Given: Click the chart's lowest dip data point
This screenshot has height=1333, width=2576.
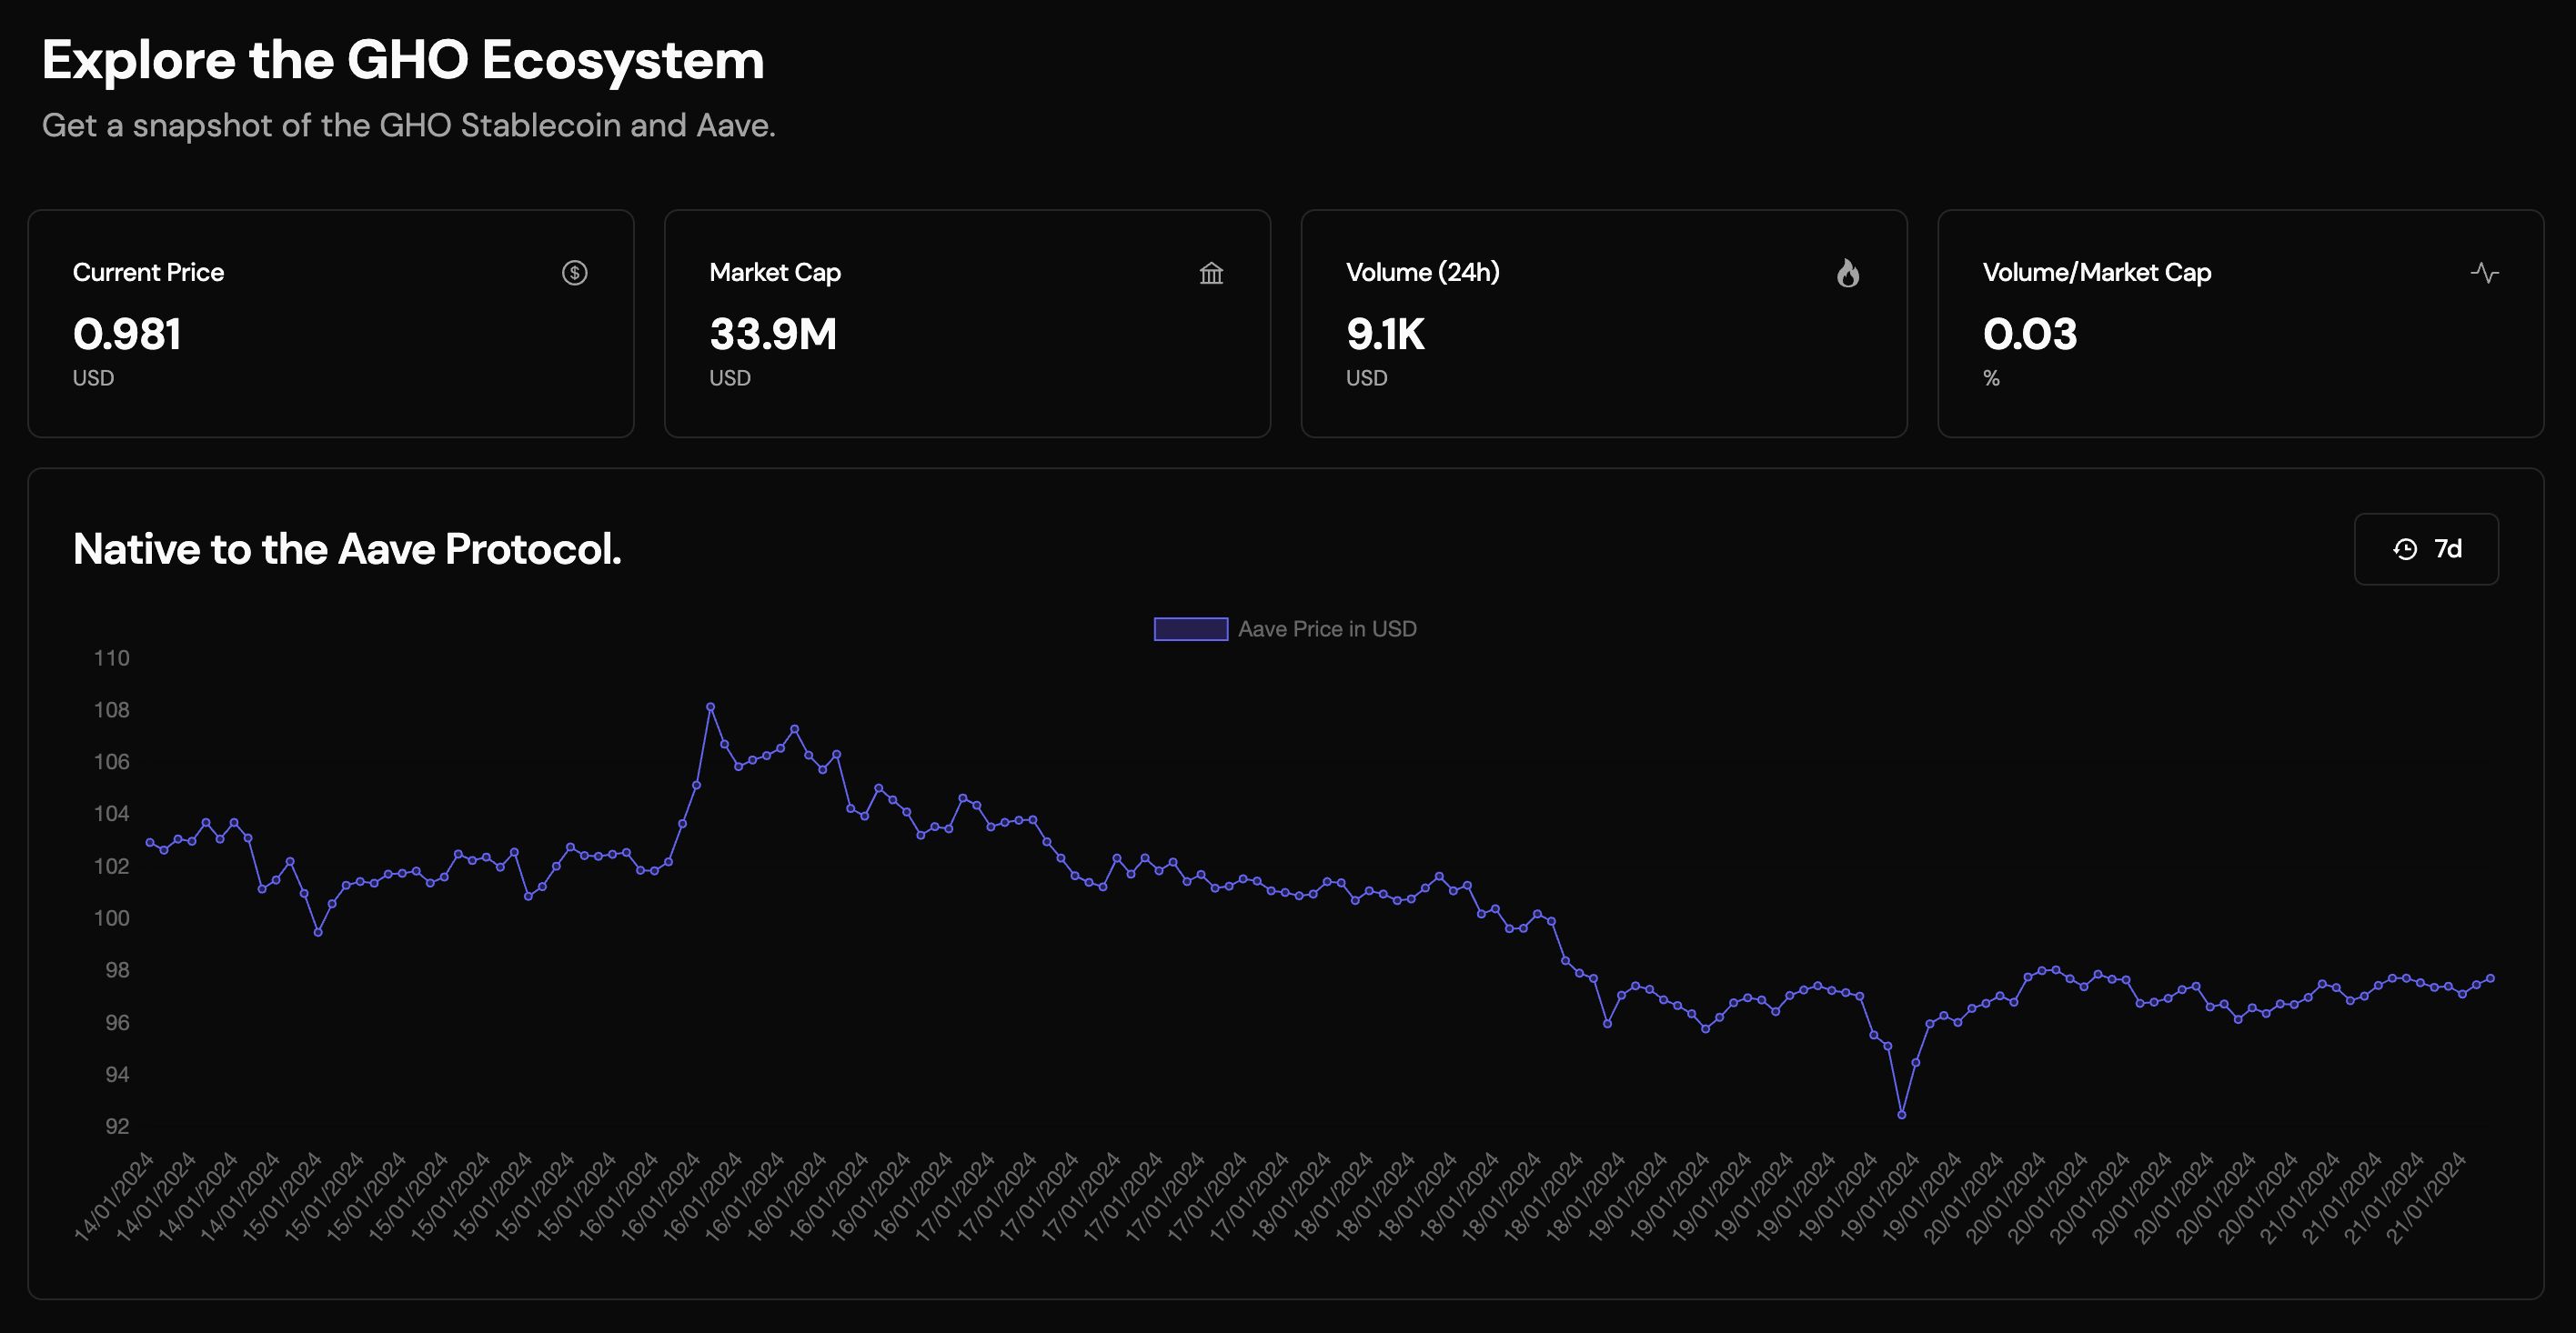Looking at the screenshot, I should click(x=1901, y=1114).
